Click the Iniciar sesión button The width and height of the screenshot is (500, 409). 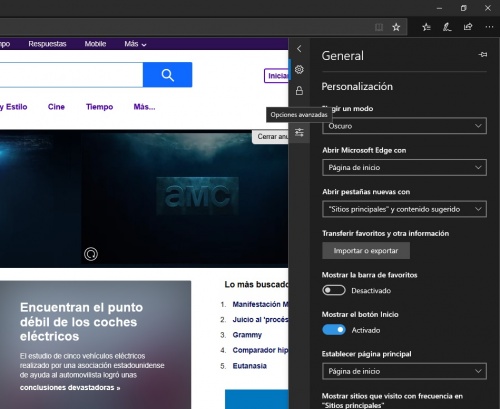tap(276, 76)
